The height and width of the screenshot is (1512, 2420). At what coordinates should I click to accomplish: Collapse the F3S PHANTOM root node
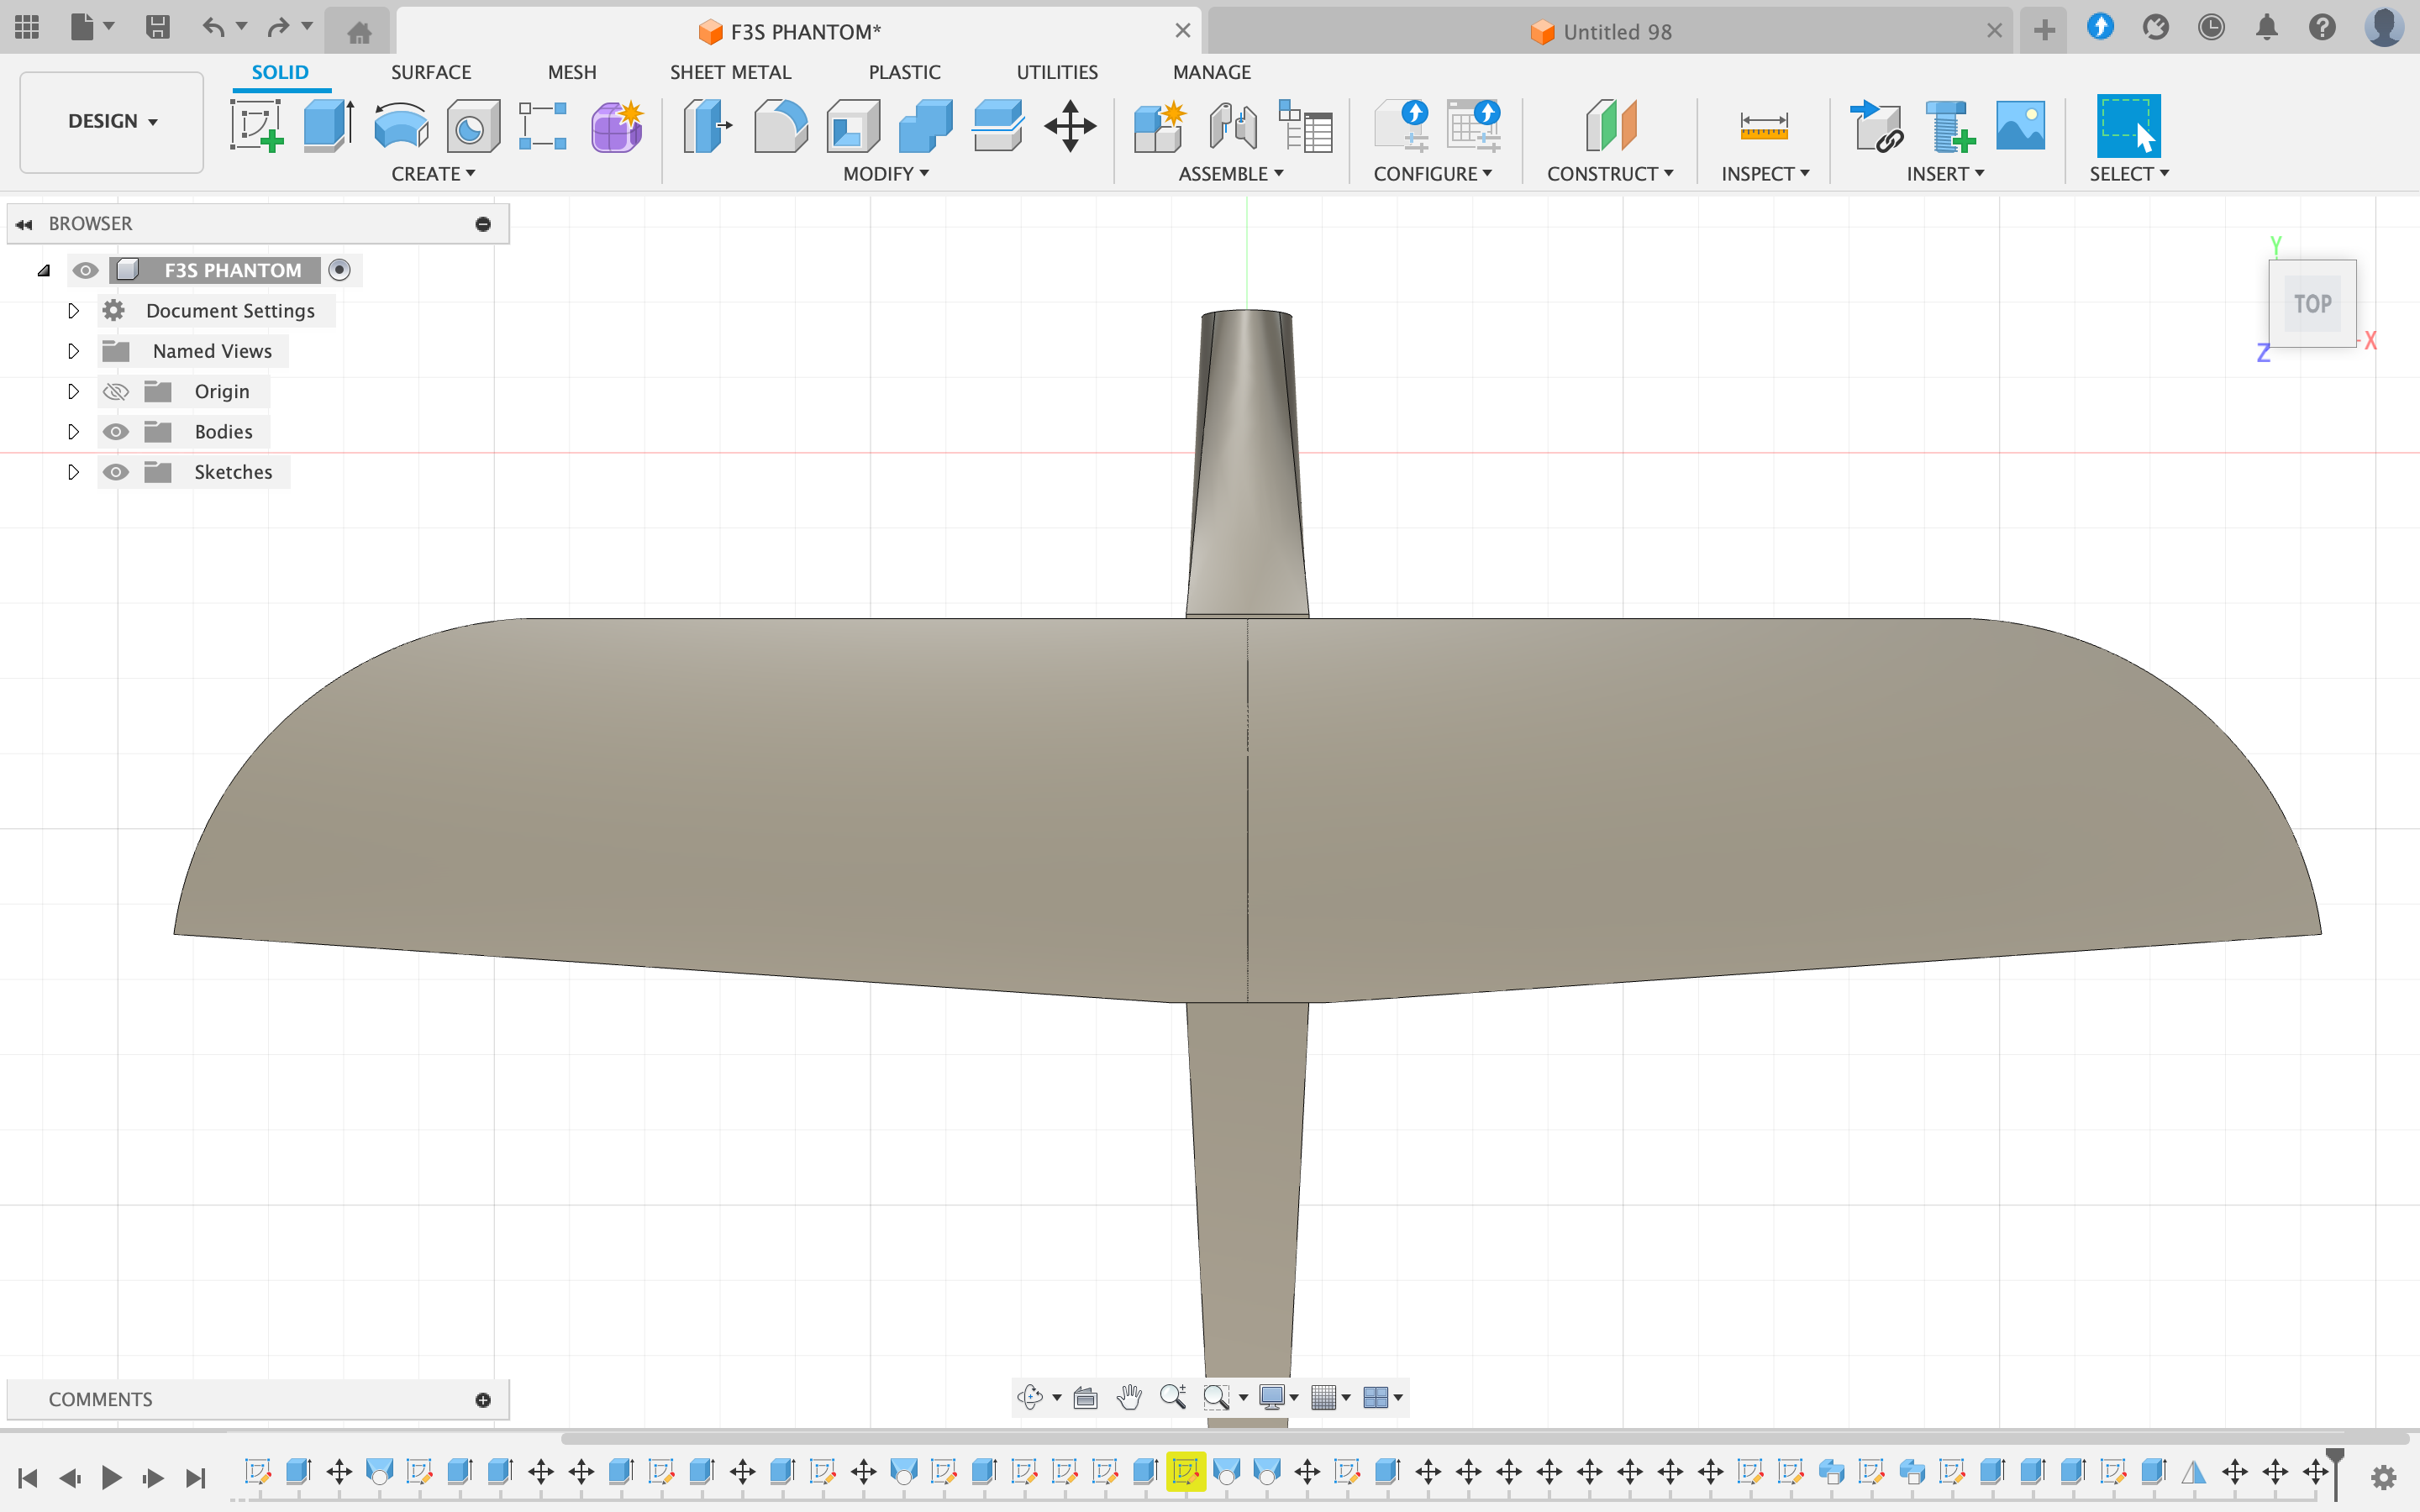(44, 270)
